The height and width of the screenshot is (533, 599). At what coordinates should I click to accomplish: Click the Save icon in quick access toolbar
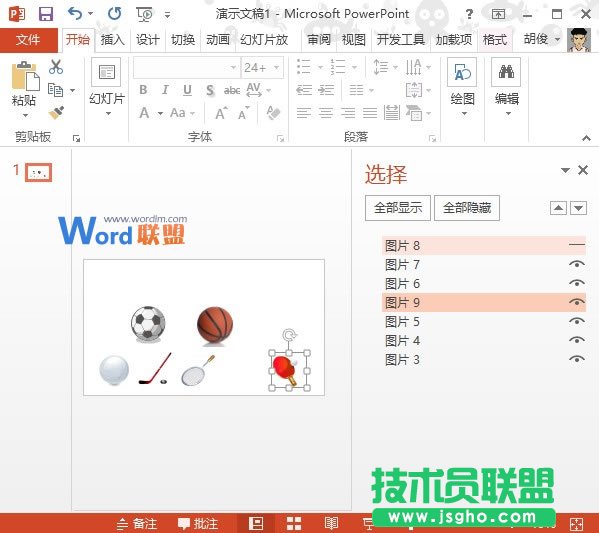pyautogui.click(x=46, y=14)
